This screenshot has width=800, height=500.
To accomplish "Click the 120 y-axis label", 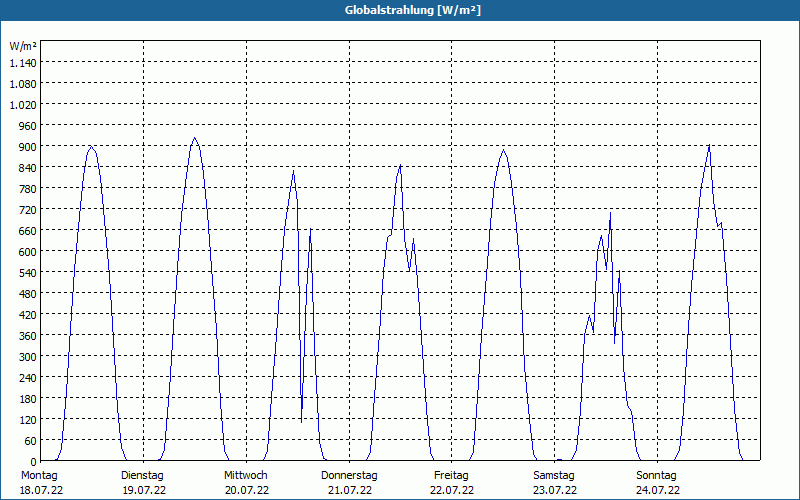I will [28, 419].
